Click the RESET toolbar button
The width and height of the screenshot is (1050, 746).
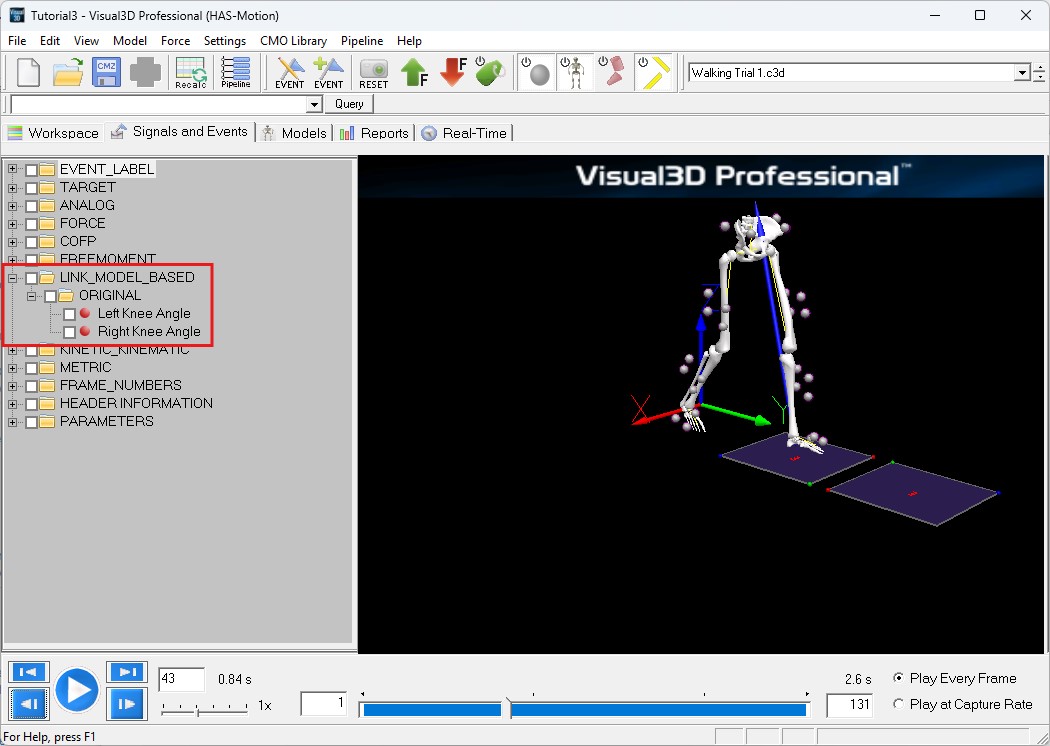[x=374, y=72]
